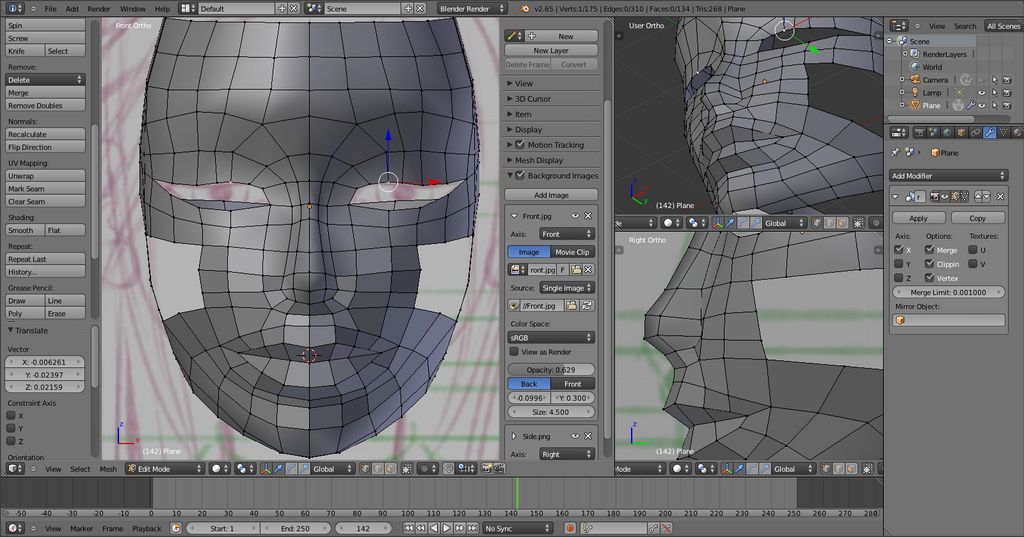
Task: Enable the View as Render checkbox
Action: (x=514, y=352)
